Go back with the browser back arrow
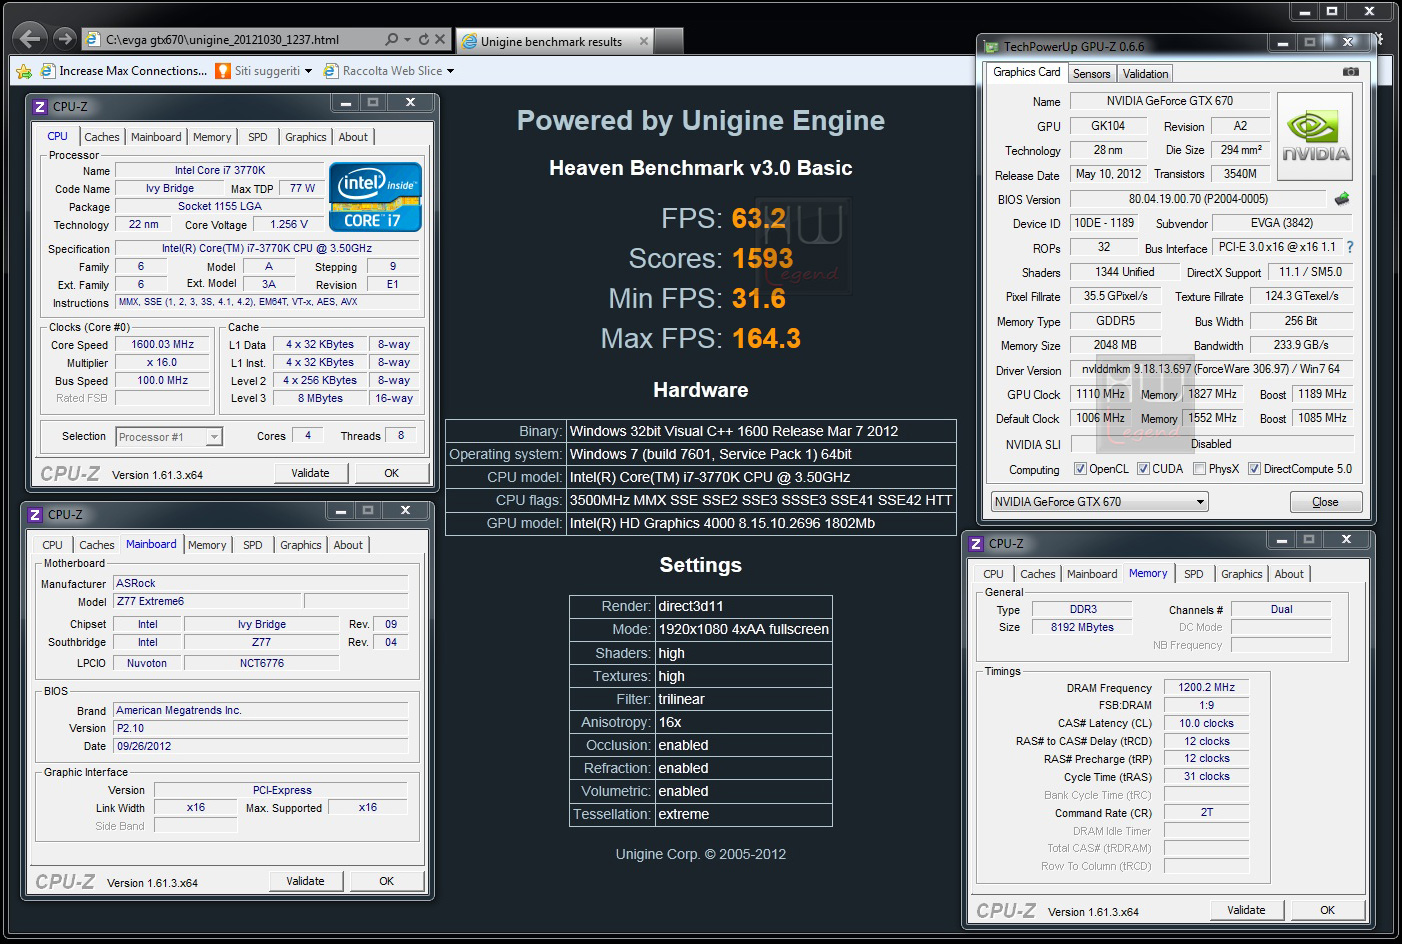Screen dimensions: 1402x944 click(x=30, y=39)
